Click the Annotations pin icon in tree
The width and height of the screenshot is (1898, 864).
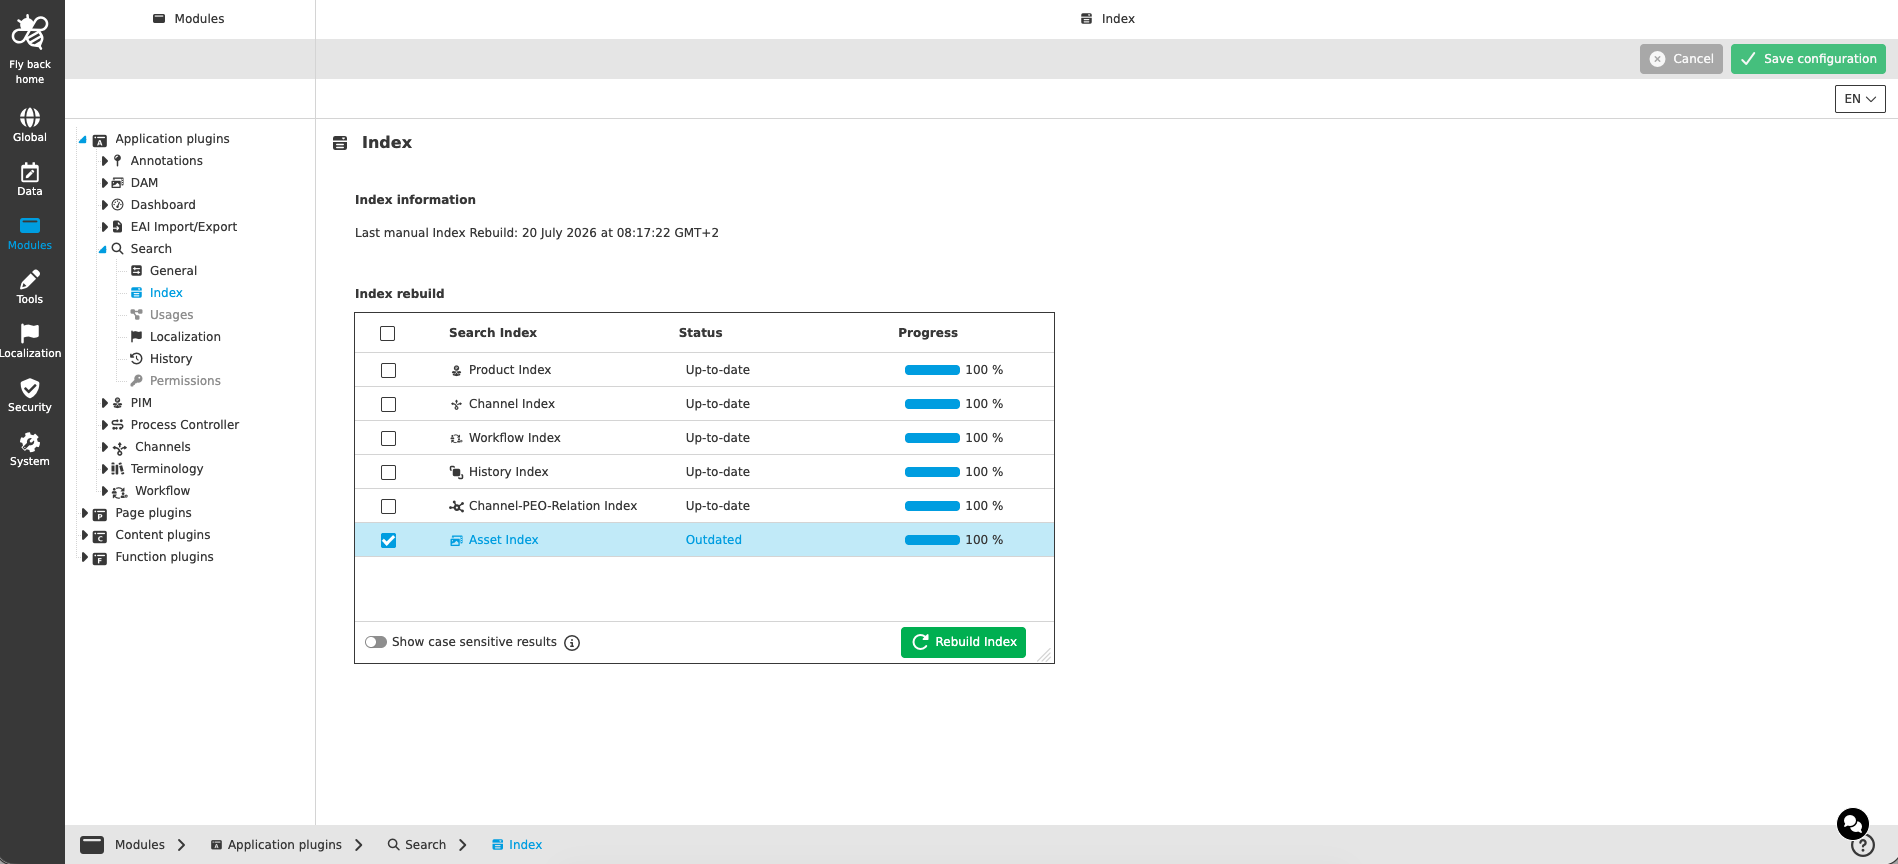click(118, 161)
